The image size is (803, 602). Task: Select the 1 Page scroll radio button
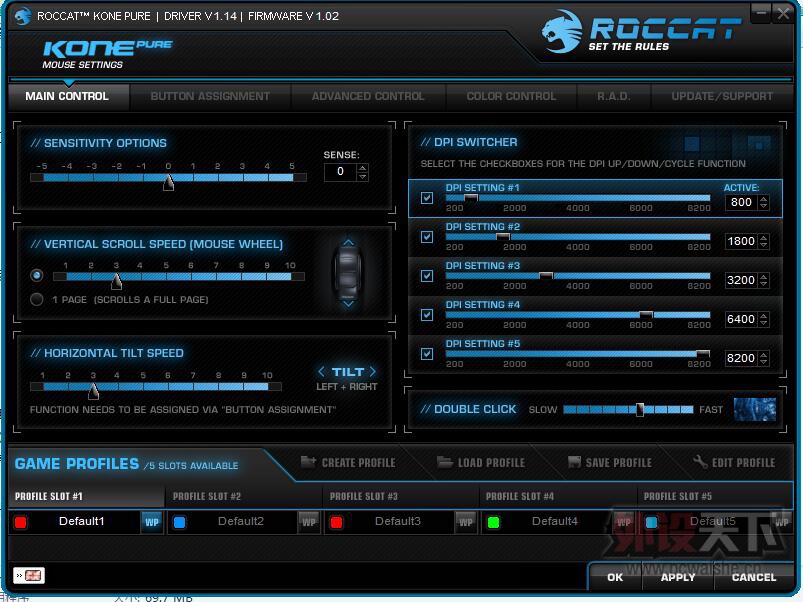(36, 299)
